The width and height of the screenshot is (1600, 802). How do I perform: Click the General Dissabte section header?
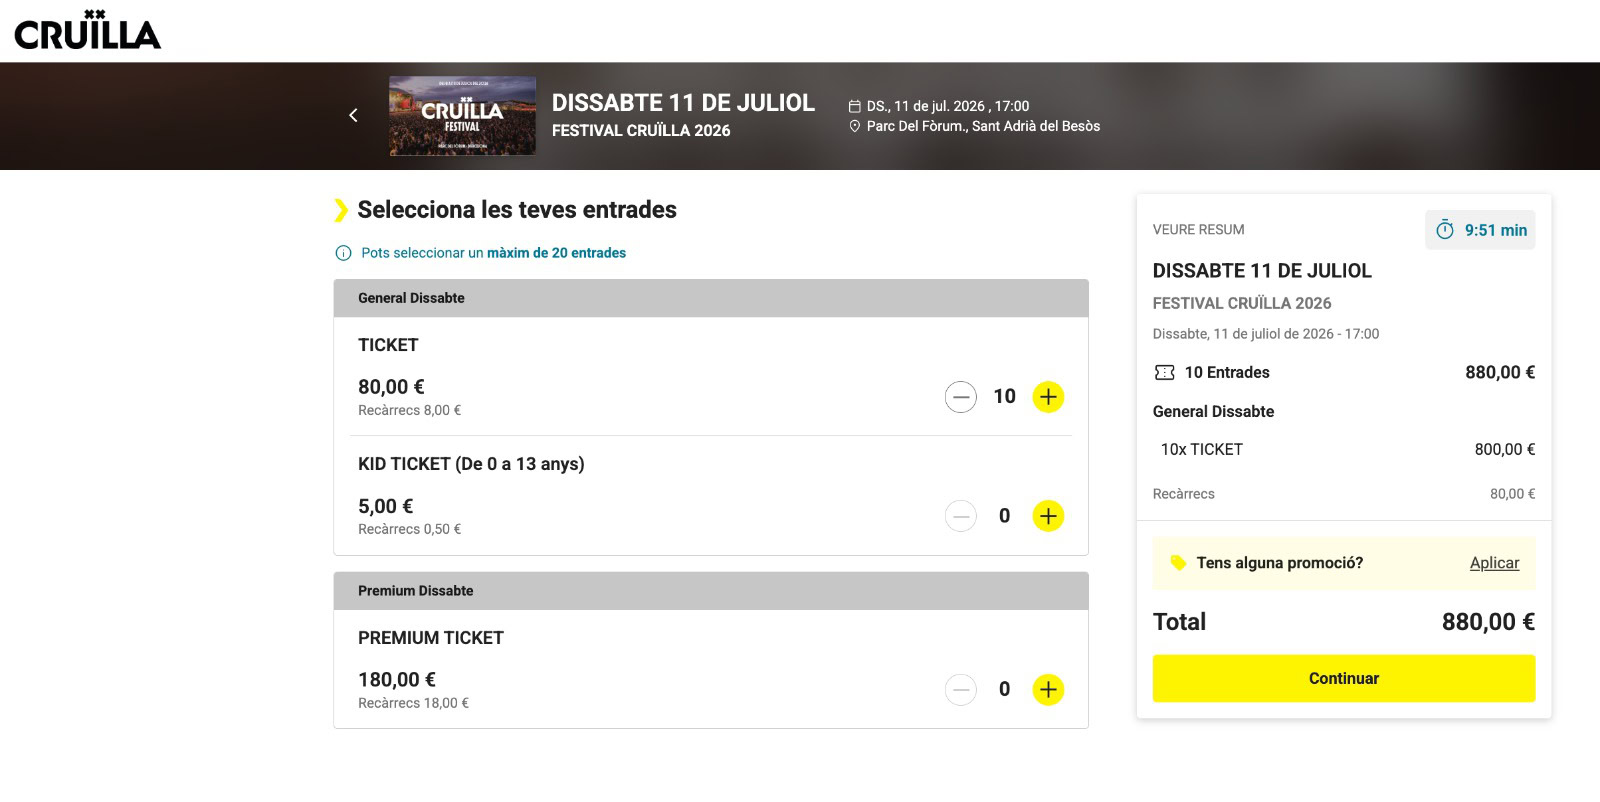point(710,298)
